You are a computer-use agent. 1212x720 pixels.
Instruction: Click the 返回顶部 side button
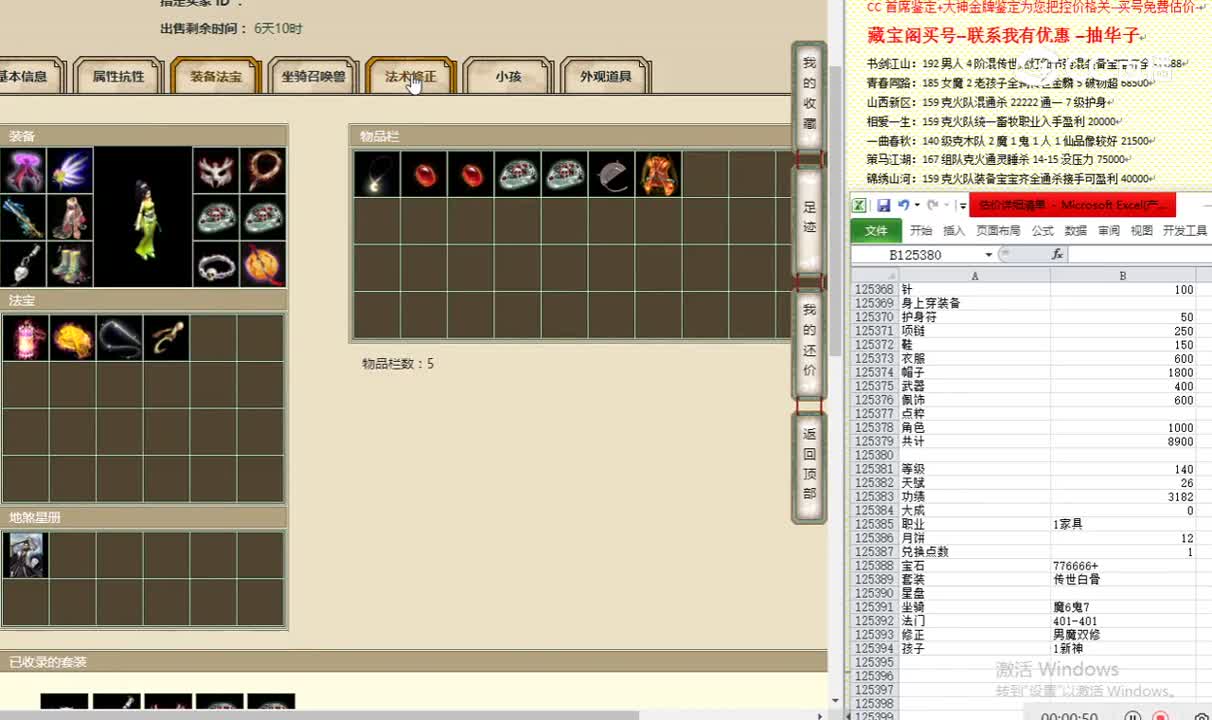[x=809, y=467]
